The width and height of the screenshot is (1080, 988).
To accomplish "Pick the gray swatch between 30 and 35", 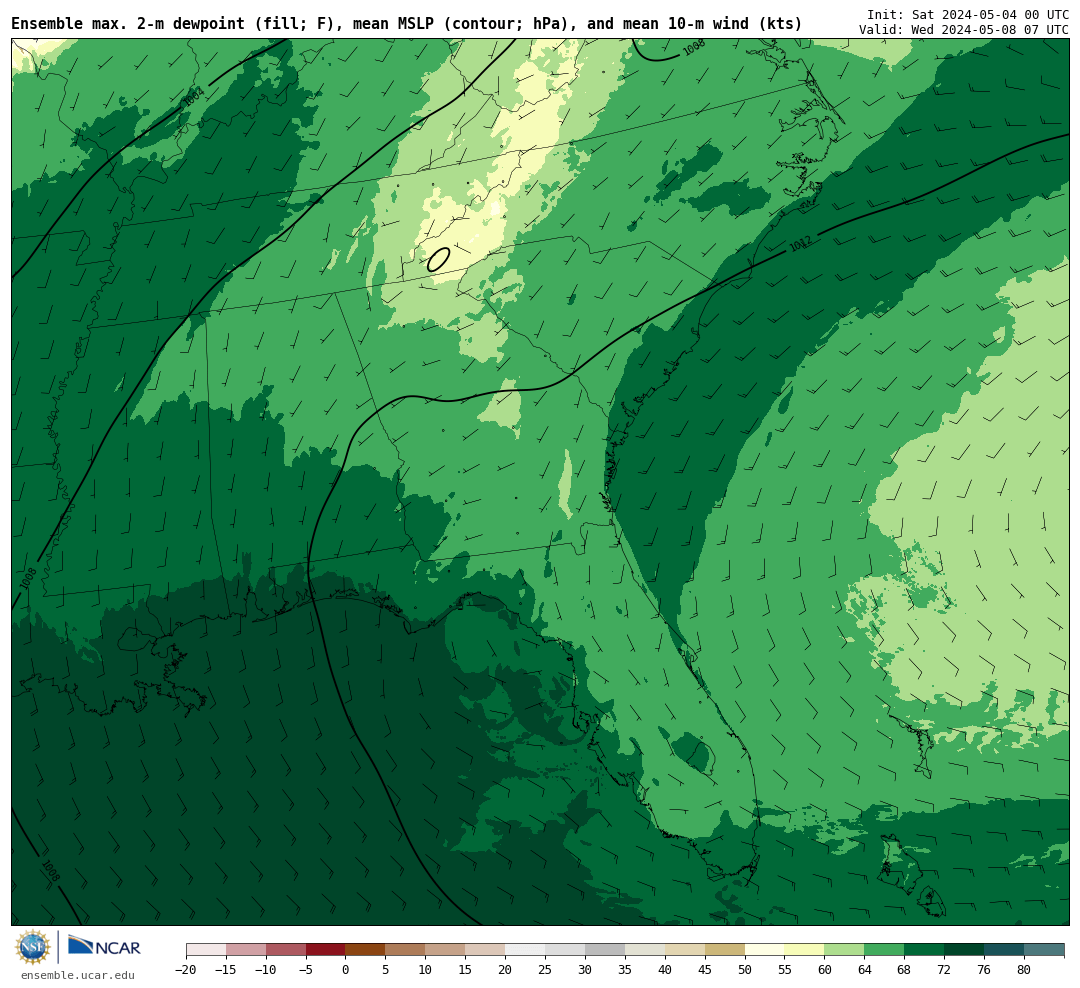I will coord(605,950).
